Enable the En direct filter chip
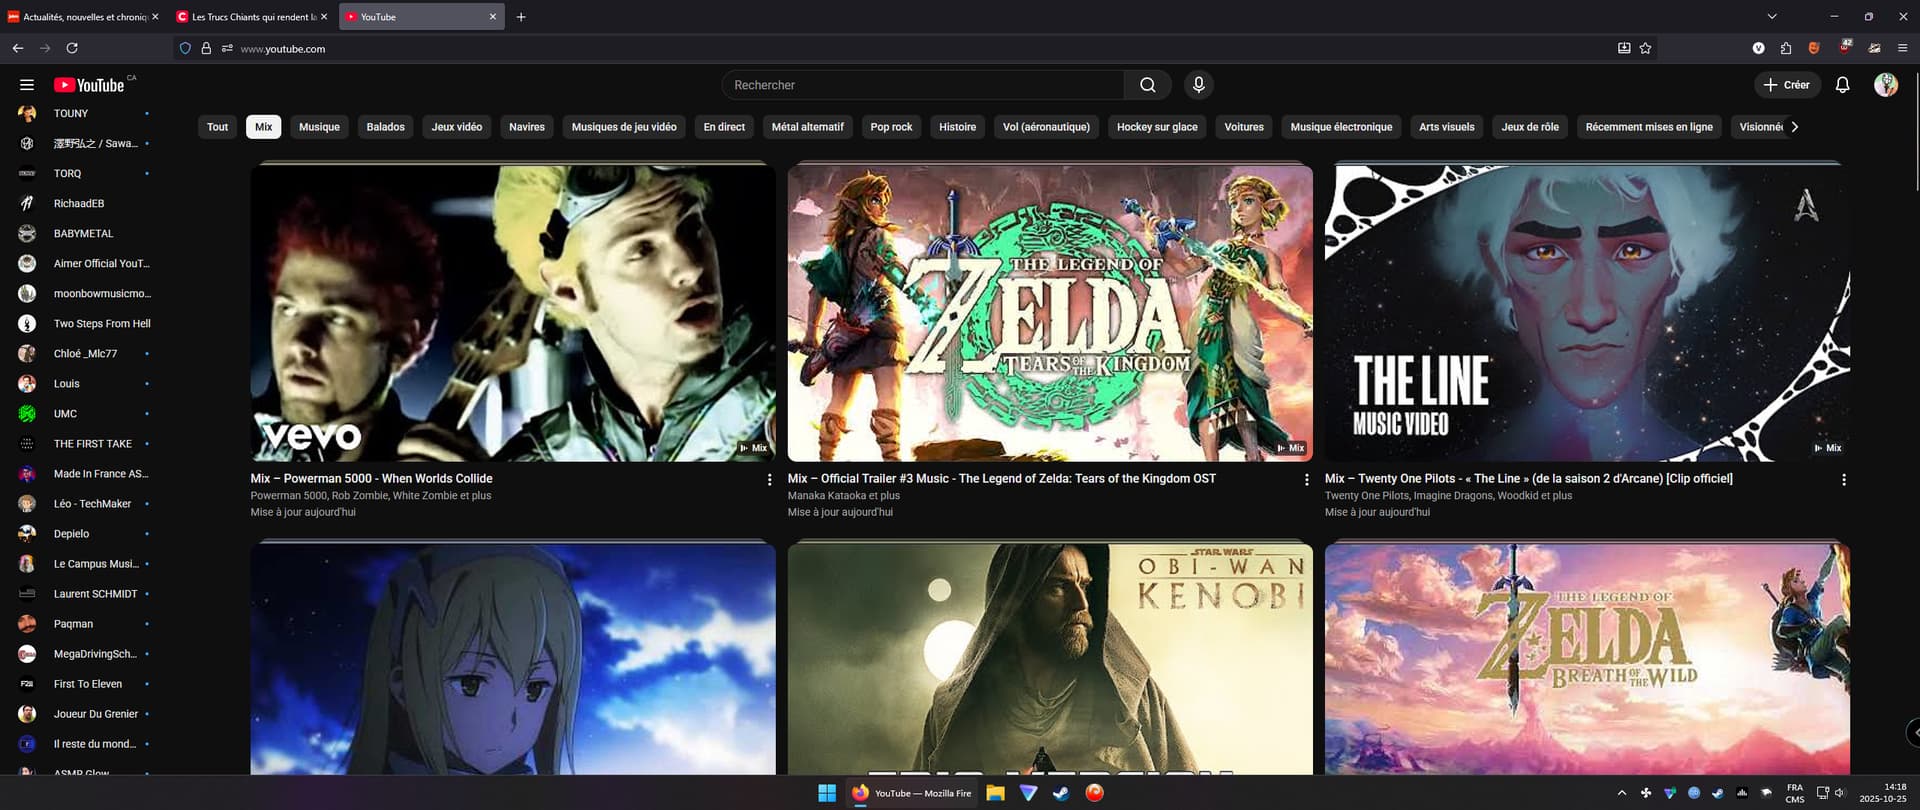 tap(724, 127)
